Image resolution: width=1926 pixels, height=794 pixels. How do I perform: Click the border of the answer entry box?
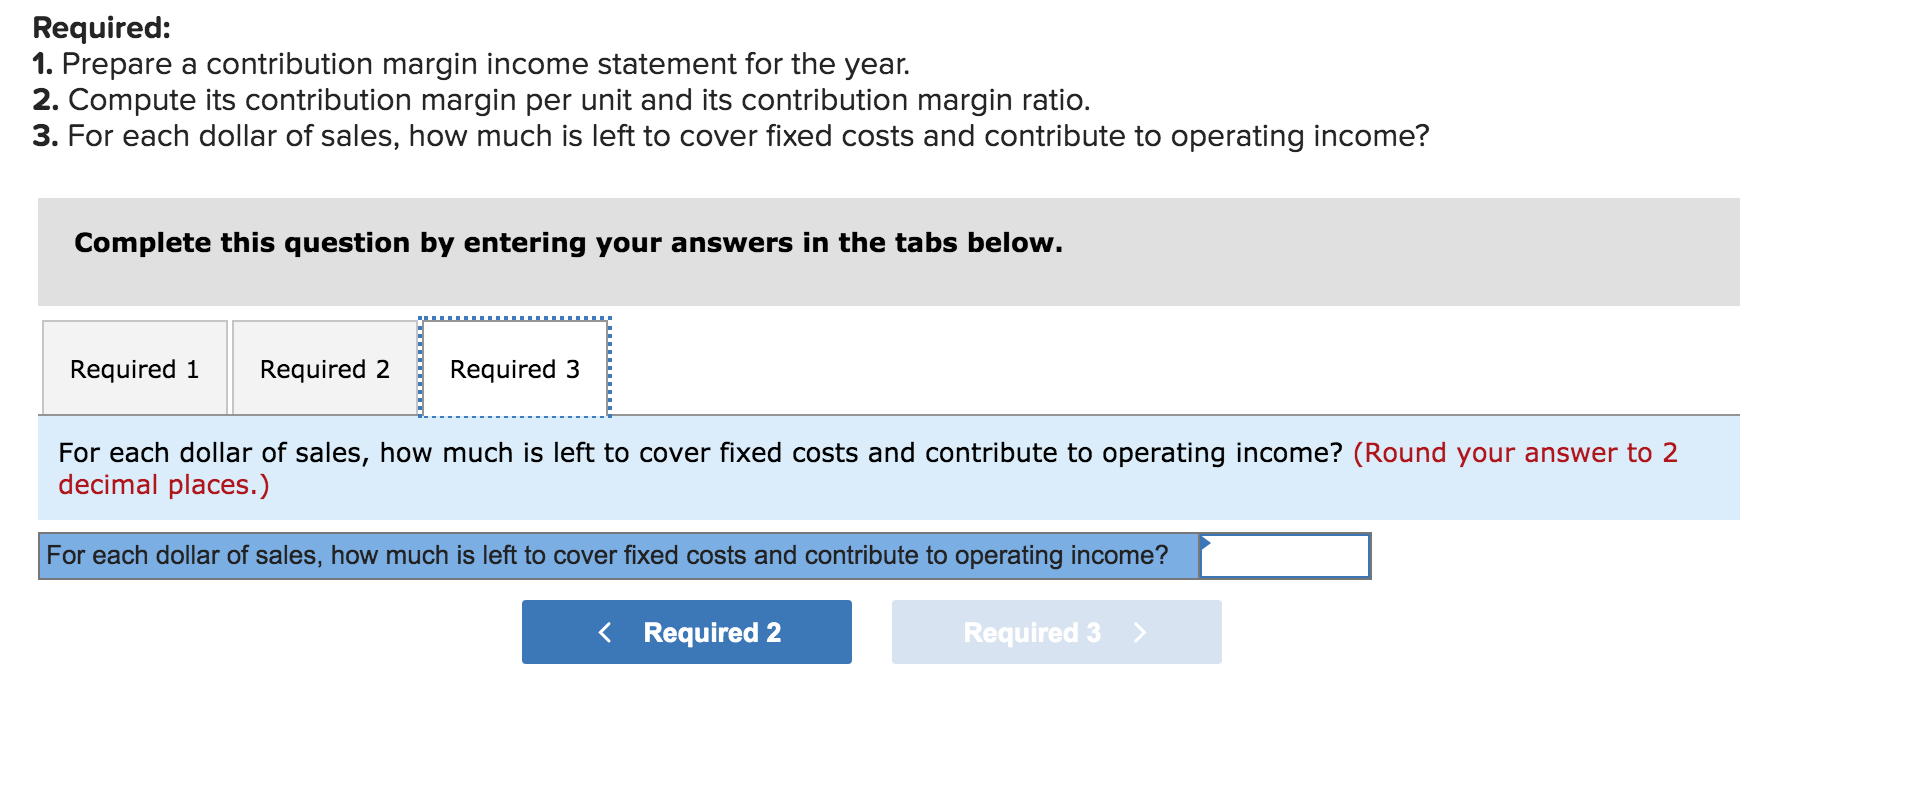(1286, 538)
